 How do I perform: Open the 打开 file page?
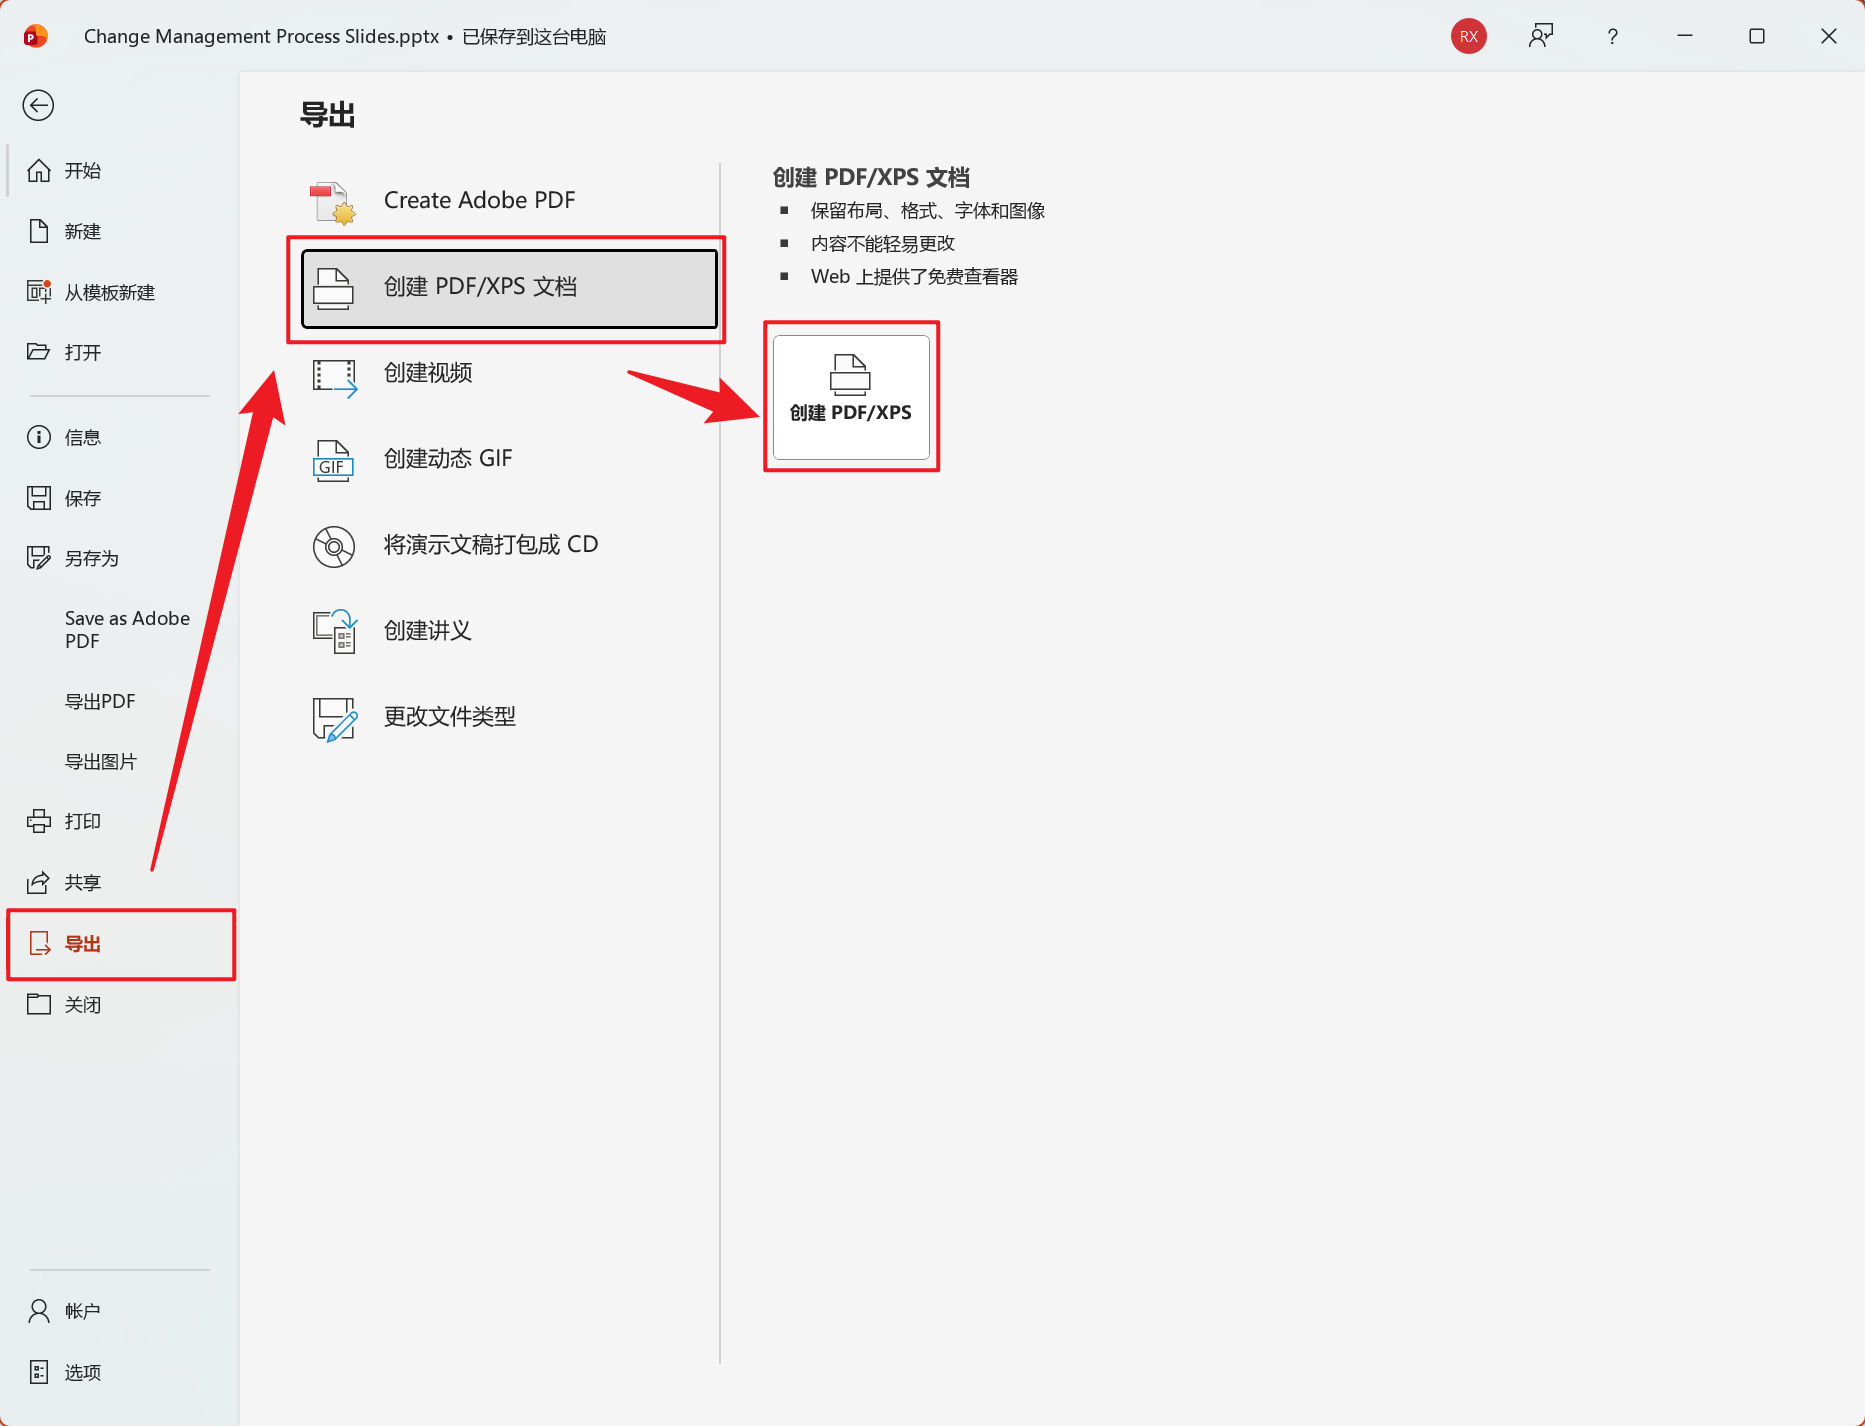(x=120, y=352)
